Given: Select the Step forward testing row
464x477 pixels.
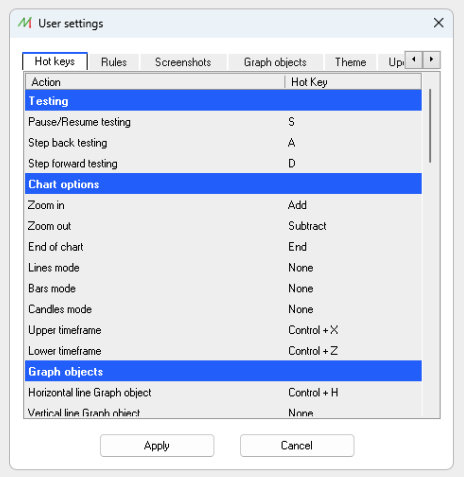Looking at the screenshot, I should 223,163.
